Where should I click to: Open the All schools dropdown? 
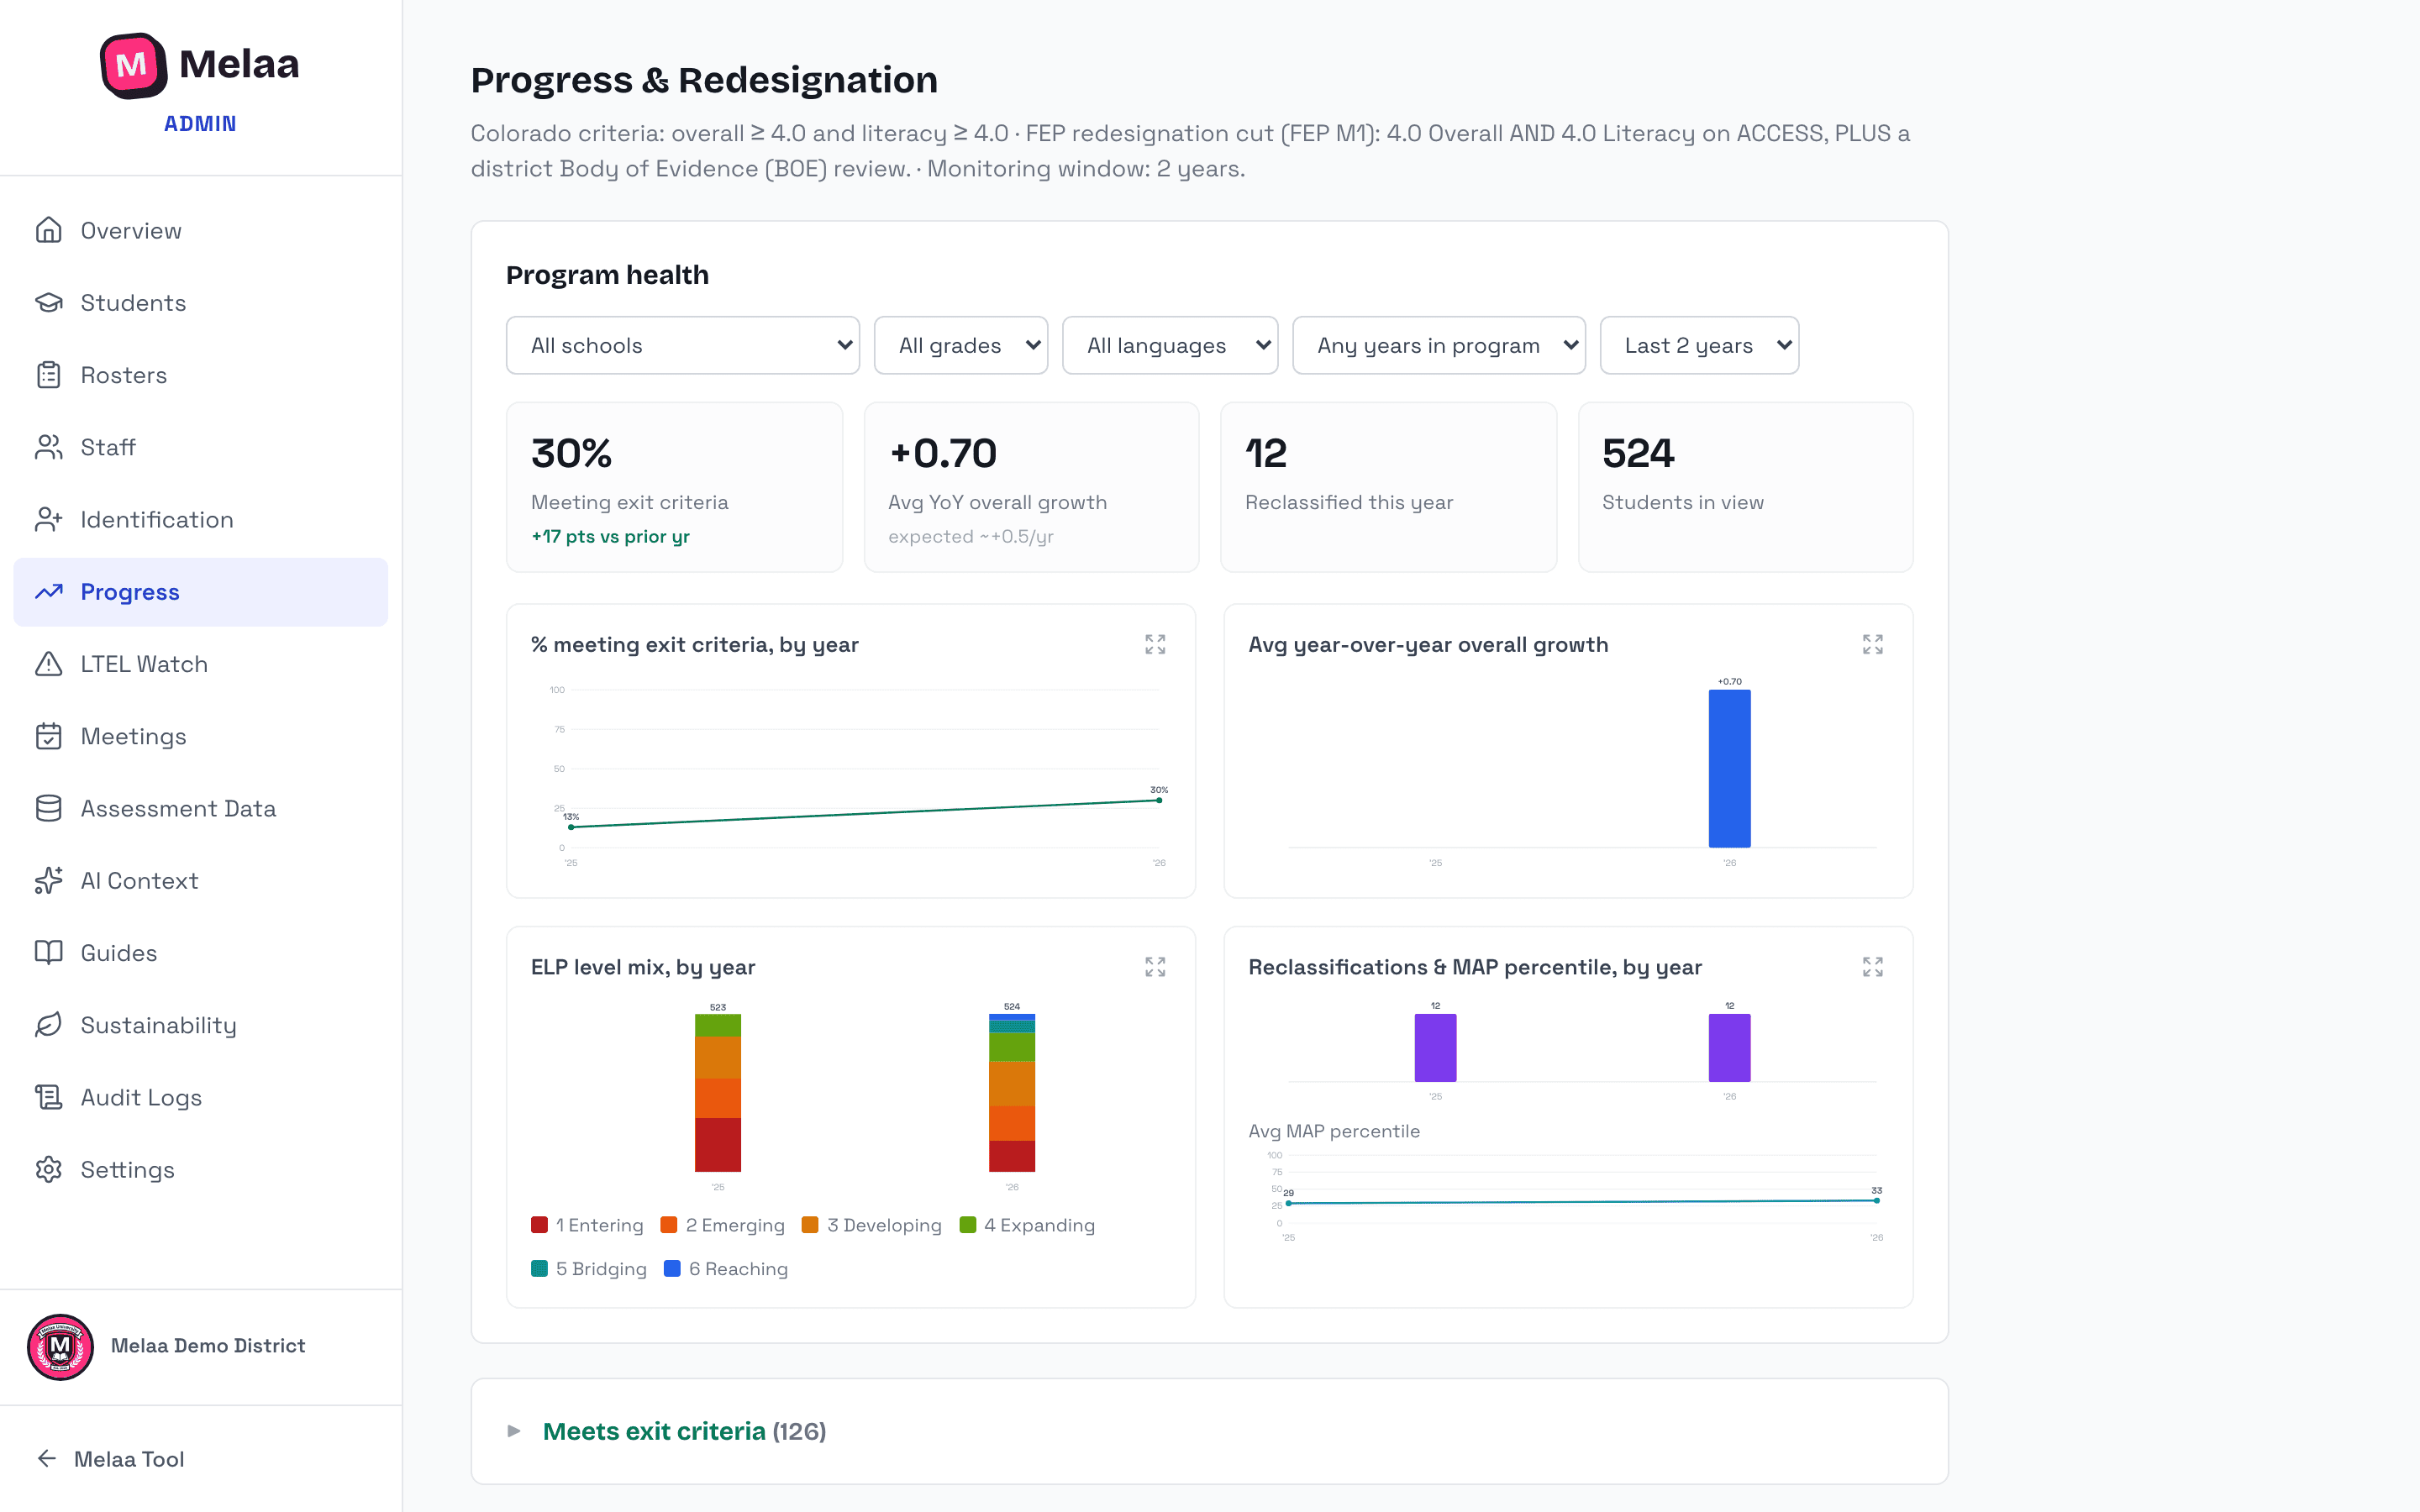click(x=683, y=345)
